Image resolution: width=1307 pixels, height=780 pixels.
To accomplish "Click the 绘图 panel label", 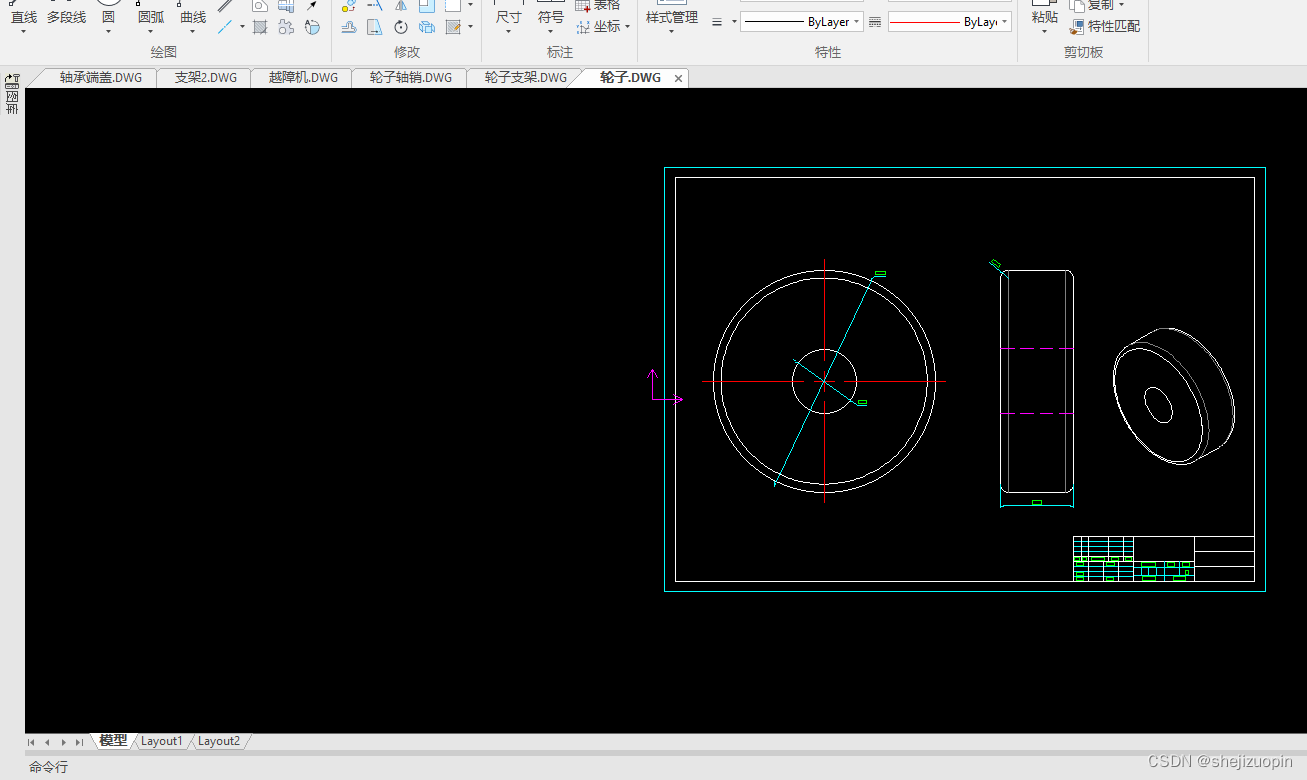I will (164, 52).
